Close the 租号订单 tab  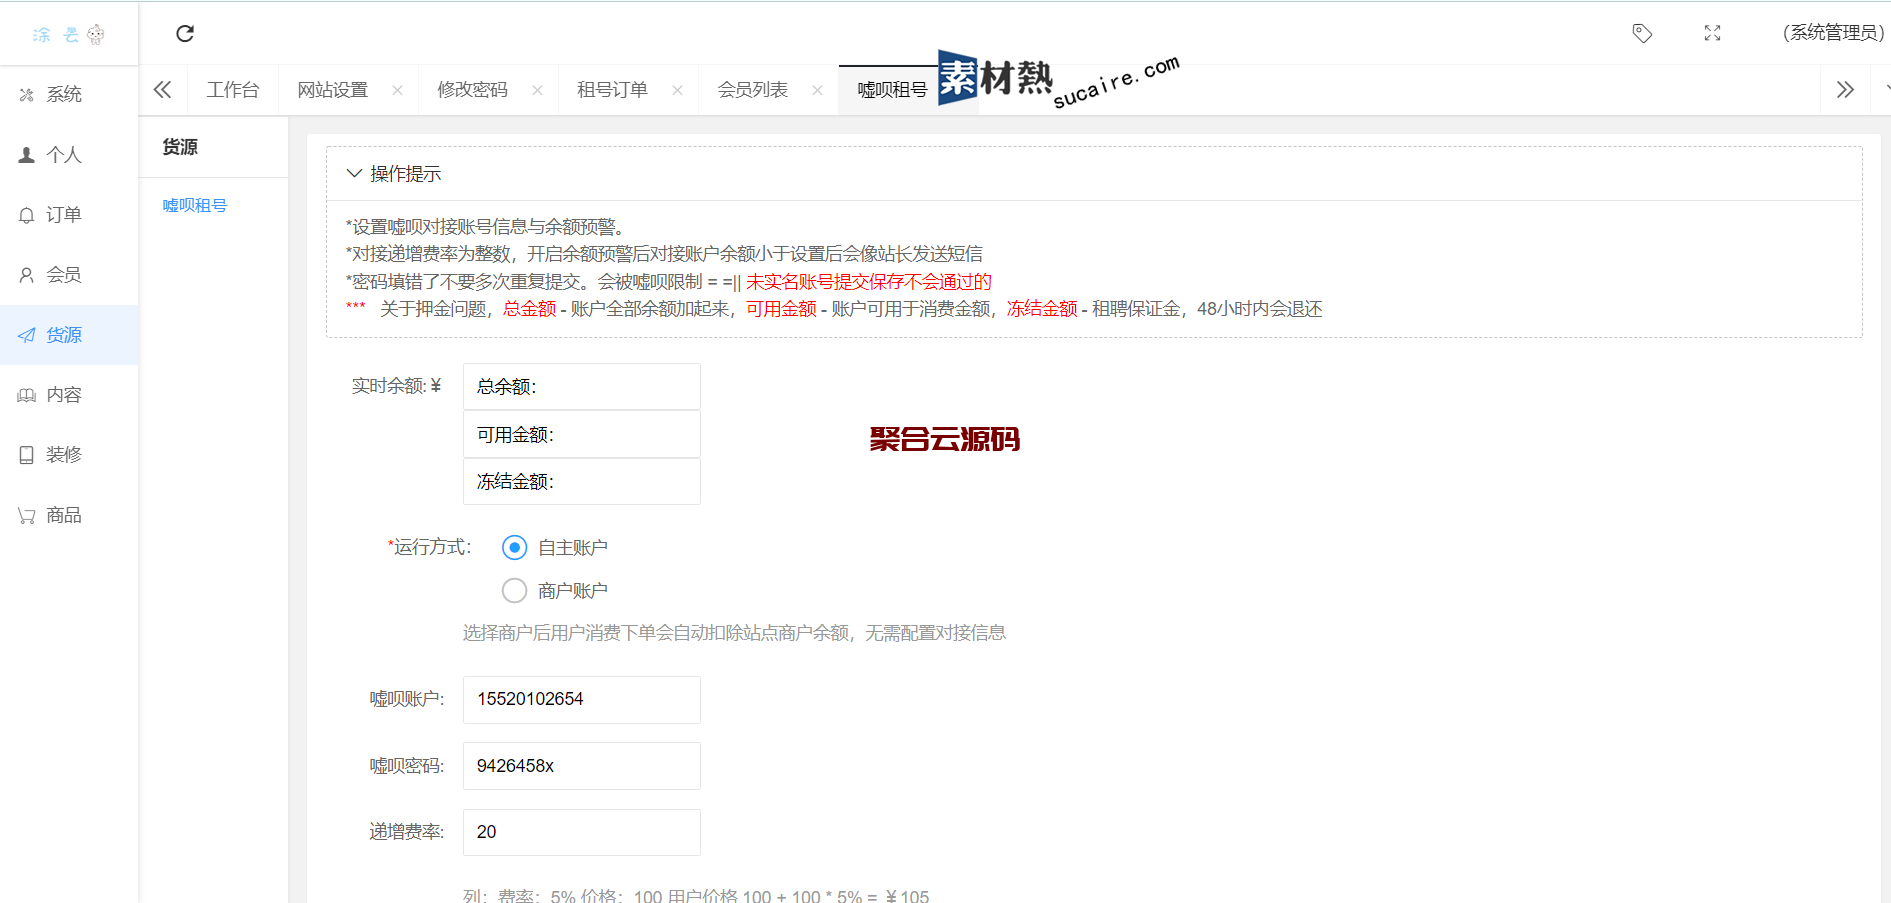click(677, 90)
